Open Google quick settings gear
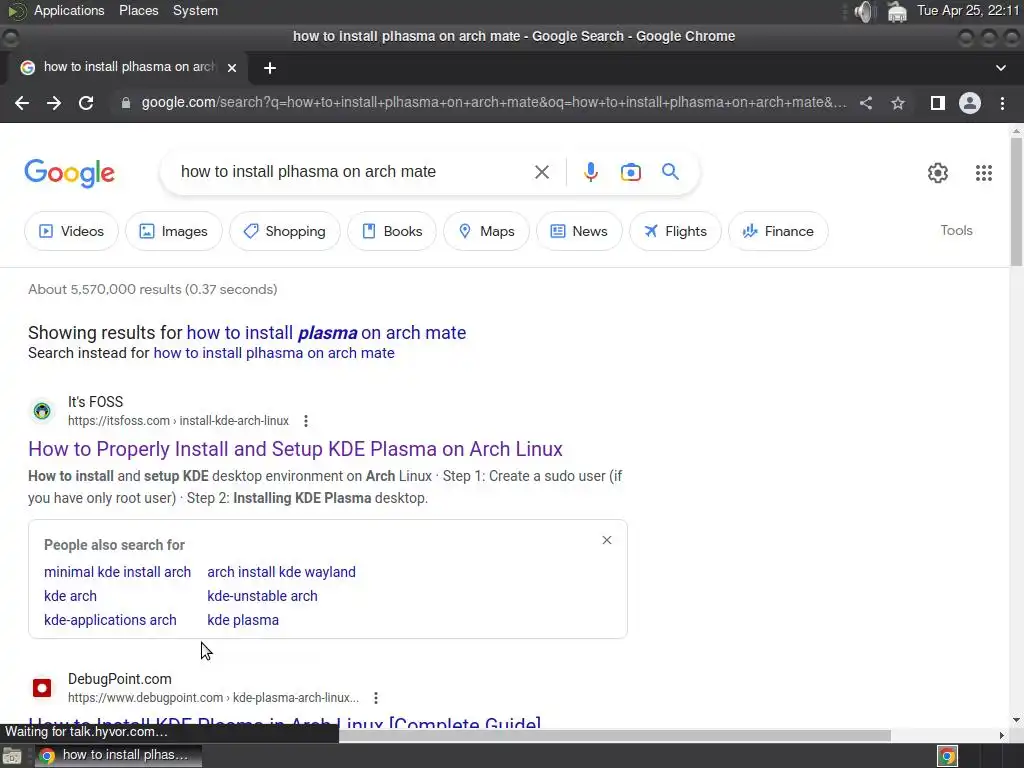 click(x=938, y=172)
